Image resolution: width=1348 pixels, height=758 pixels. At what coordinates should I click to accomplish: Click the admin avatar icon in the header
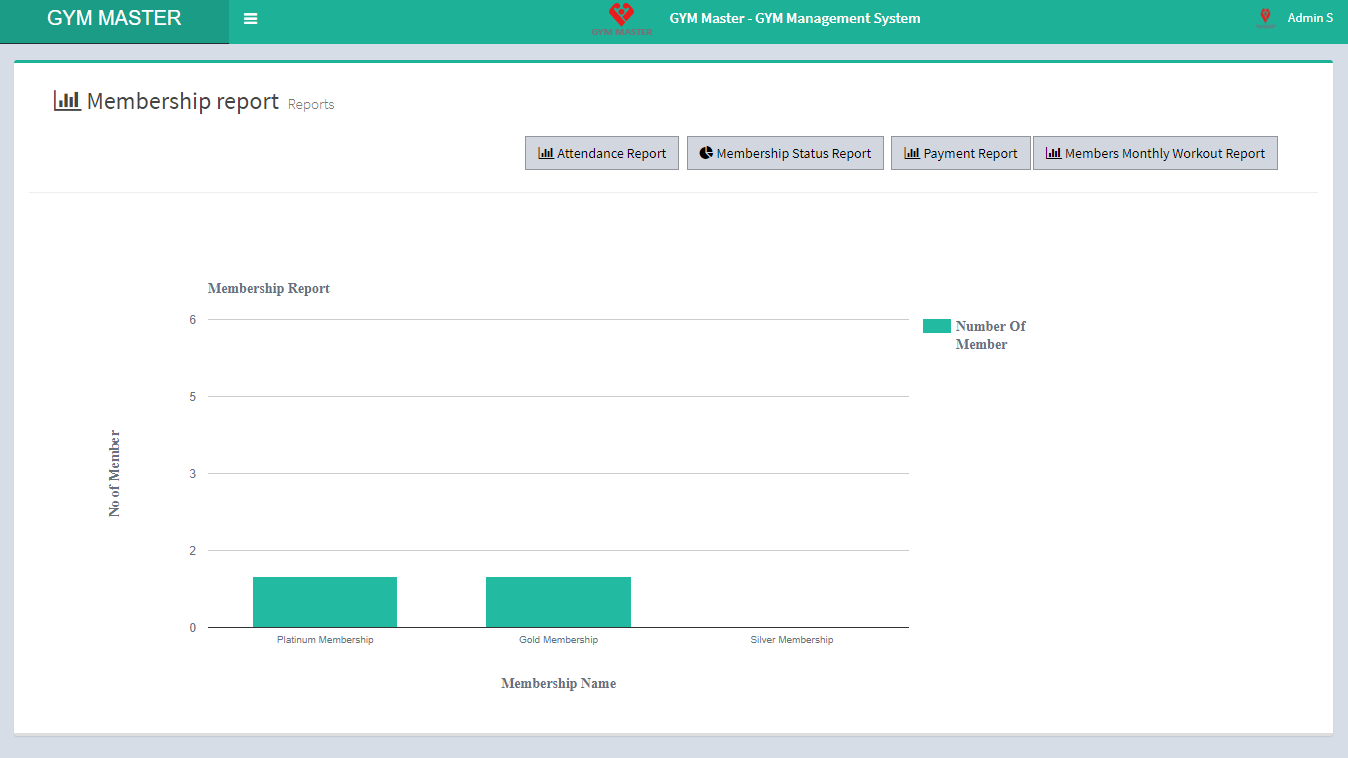(x=1265, y=17)
